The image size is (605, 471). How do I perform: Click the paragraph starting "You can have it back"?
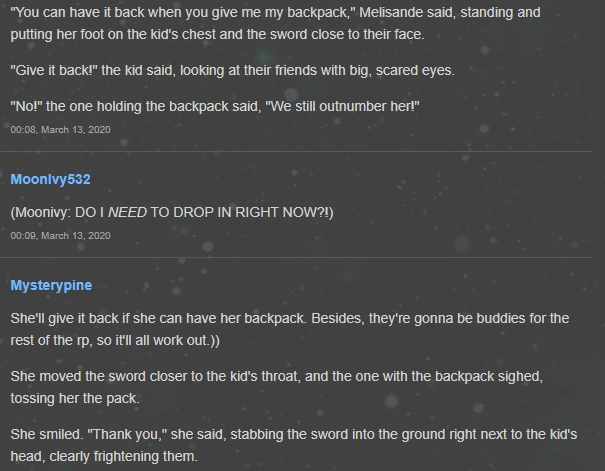[275, 23]
